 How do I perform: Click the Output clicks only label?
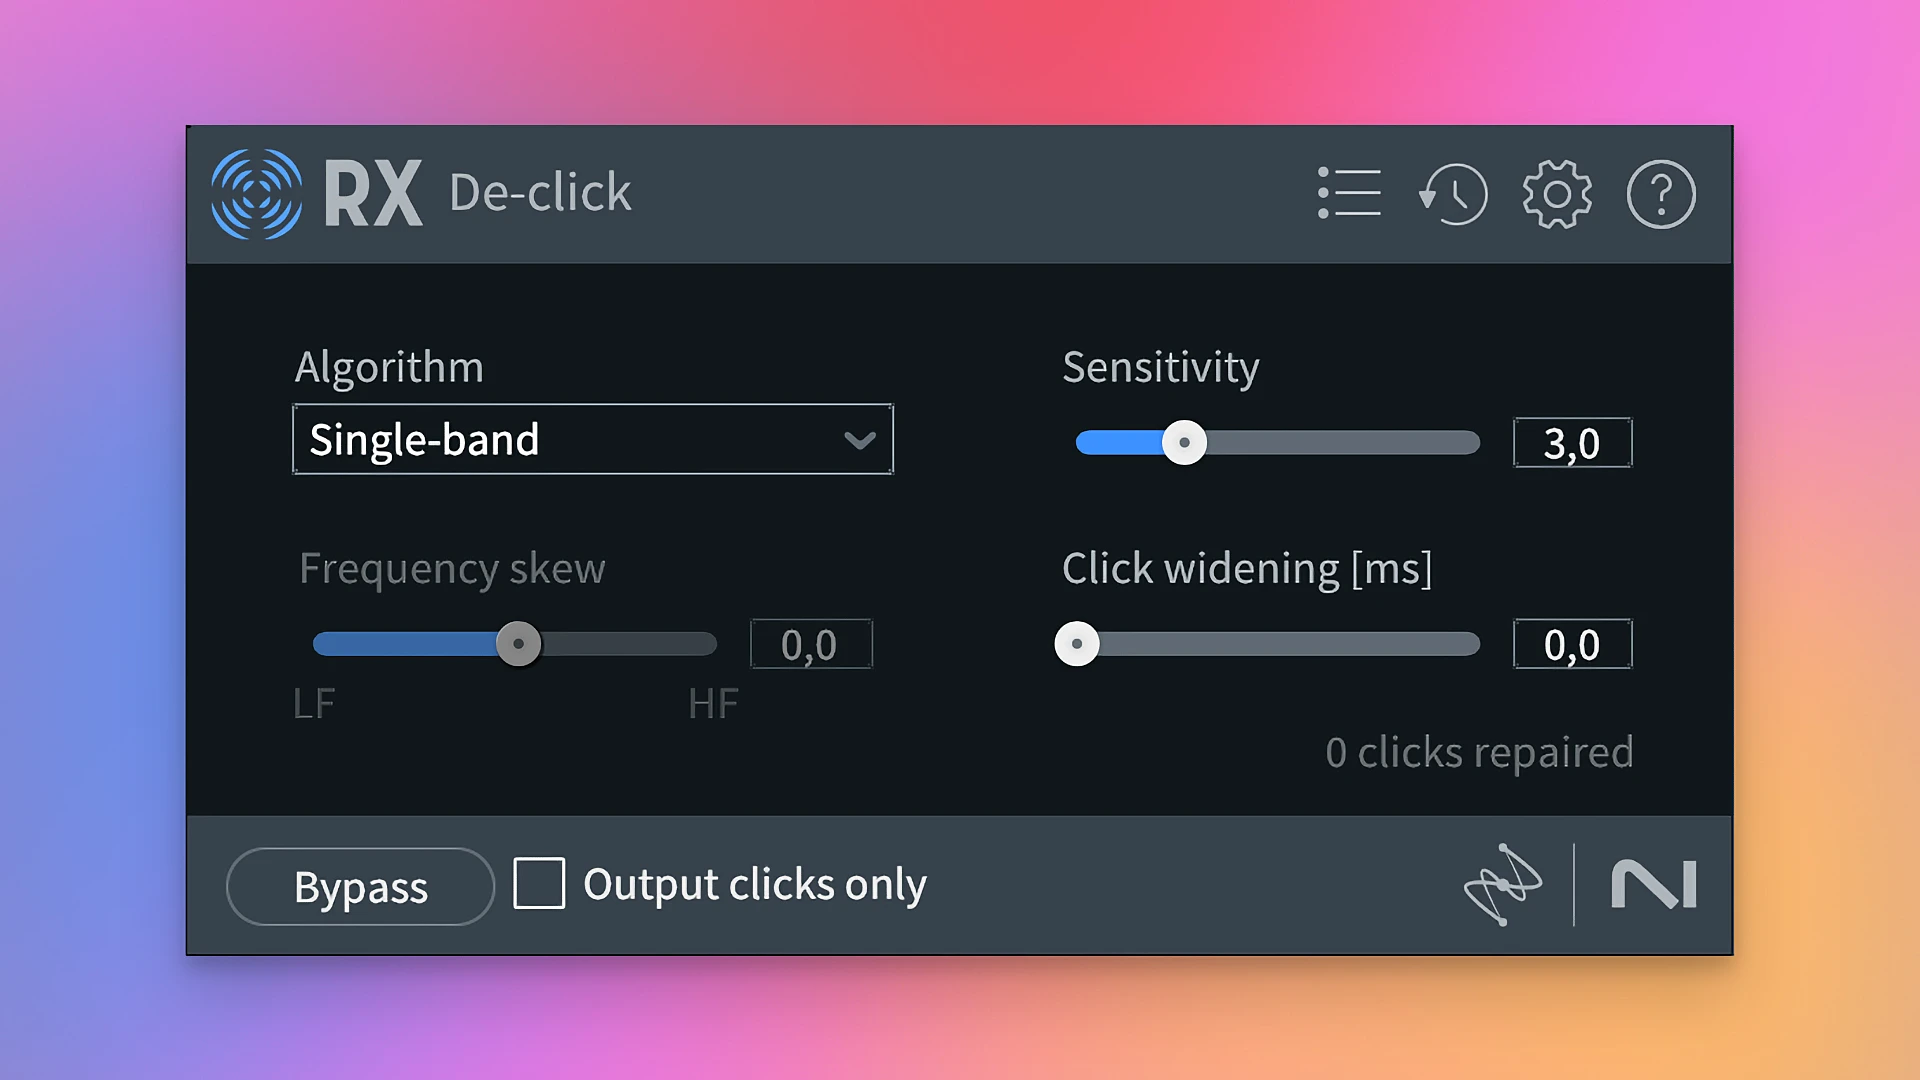(x=755, y=885)
